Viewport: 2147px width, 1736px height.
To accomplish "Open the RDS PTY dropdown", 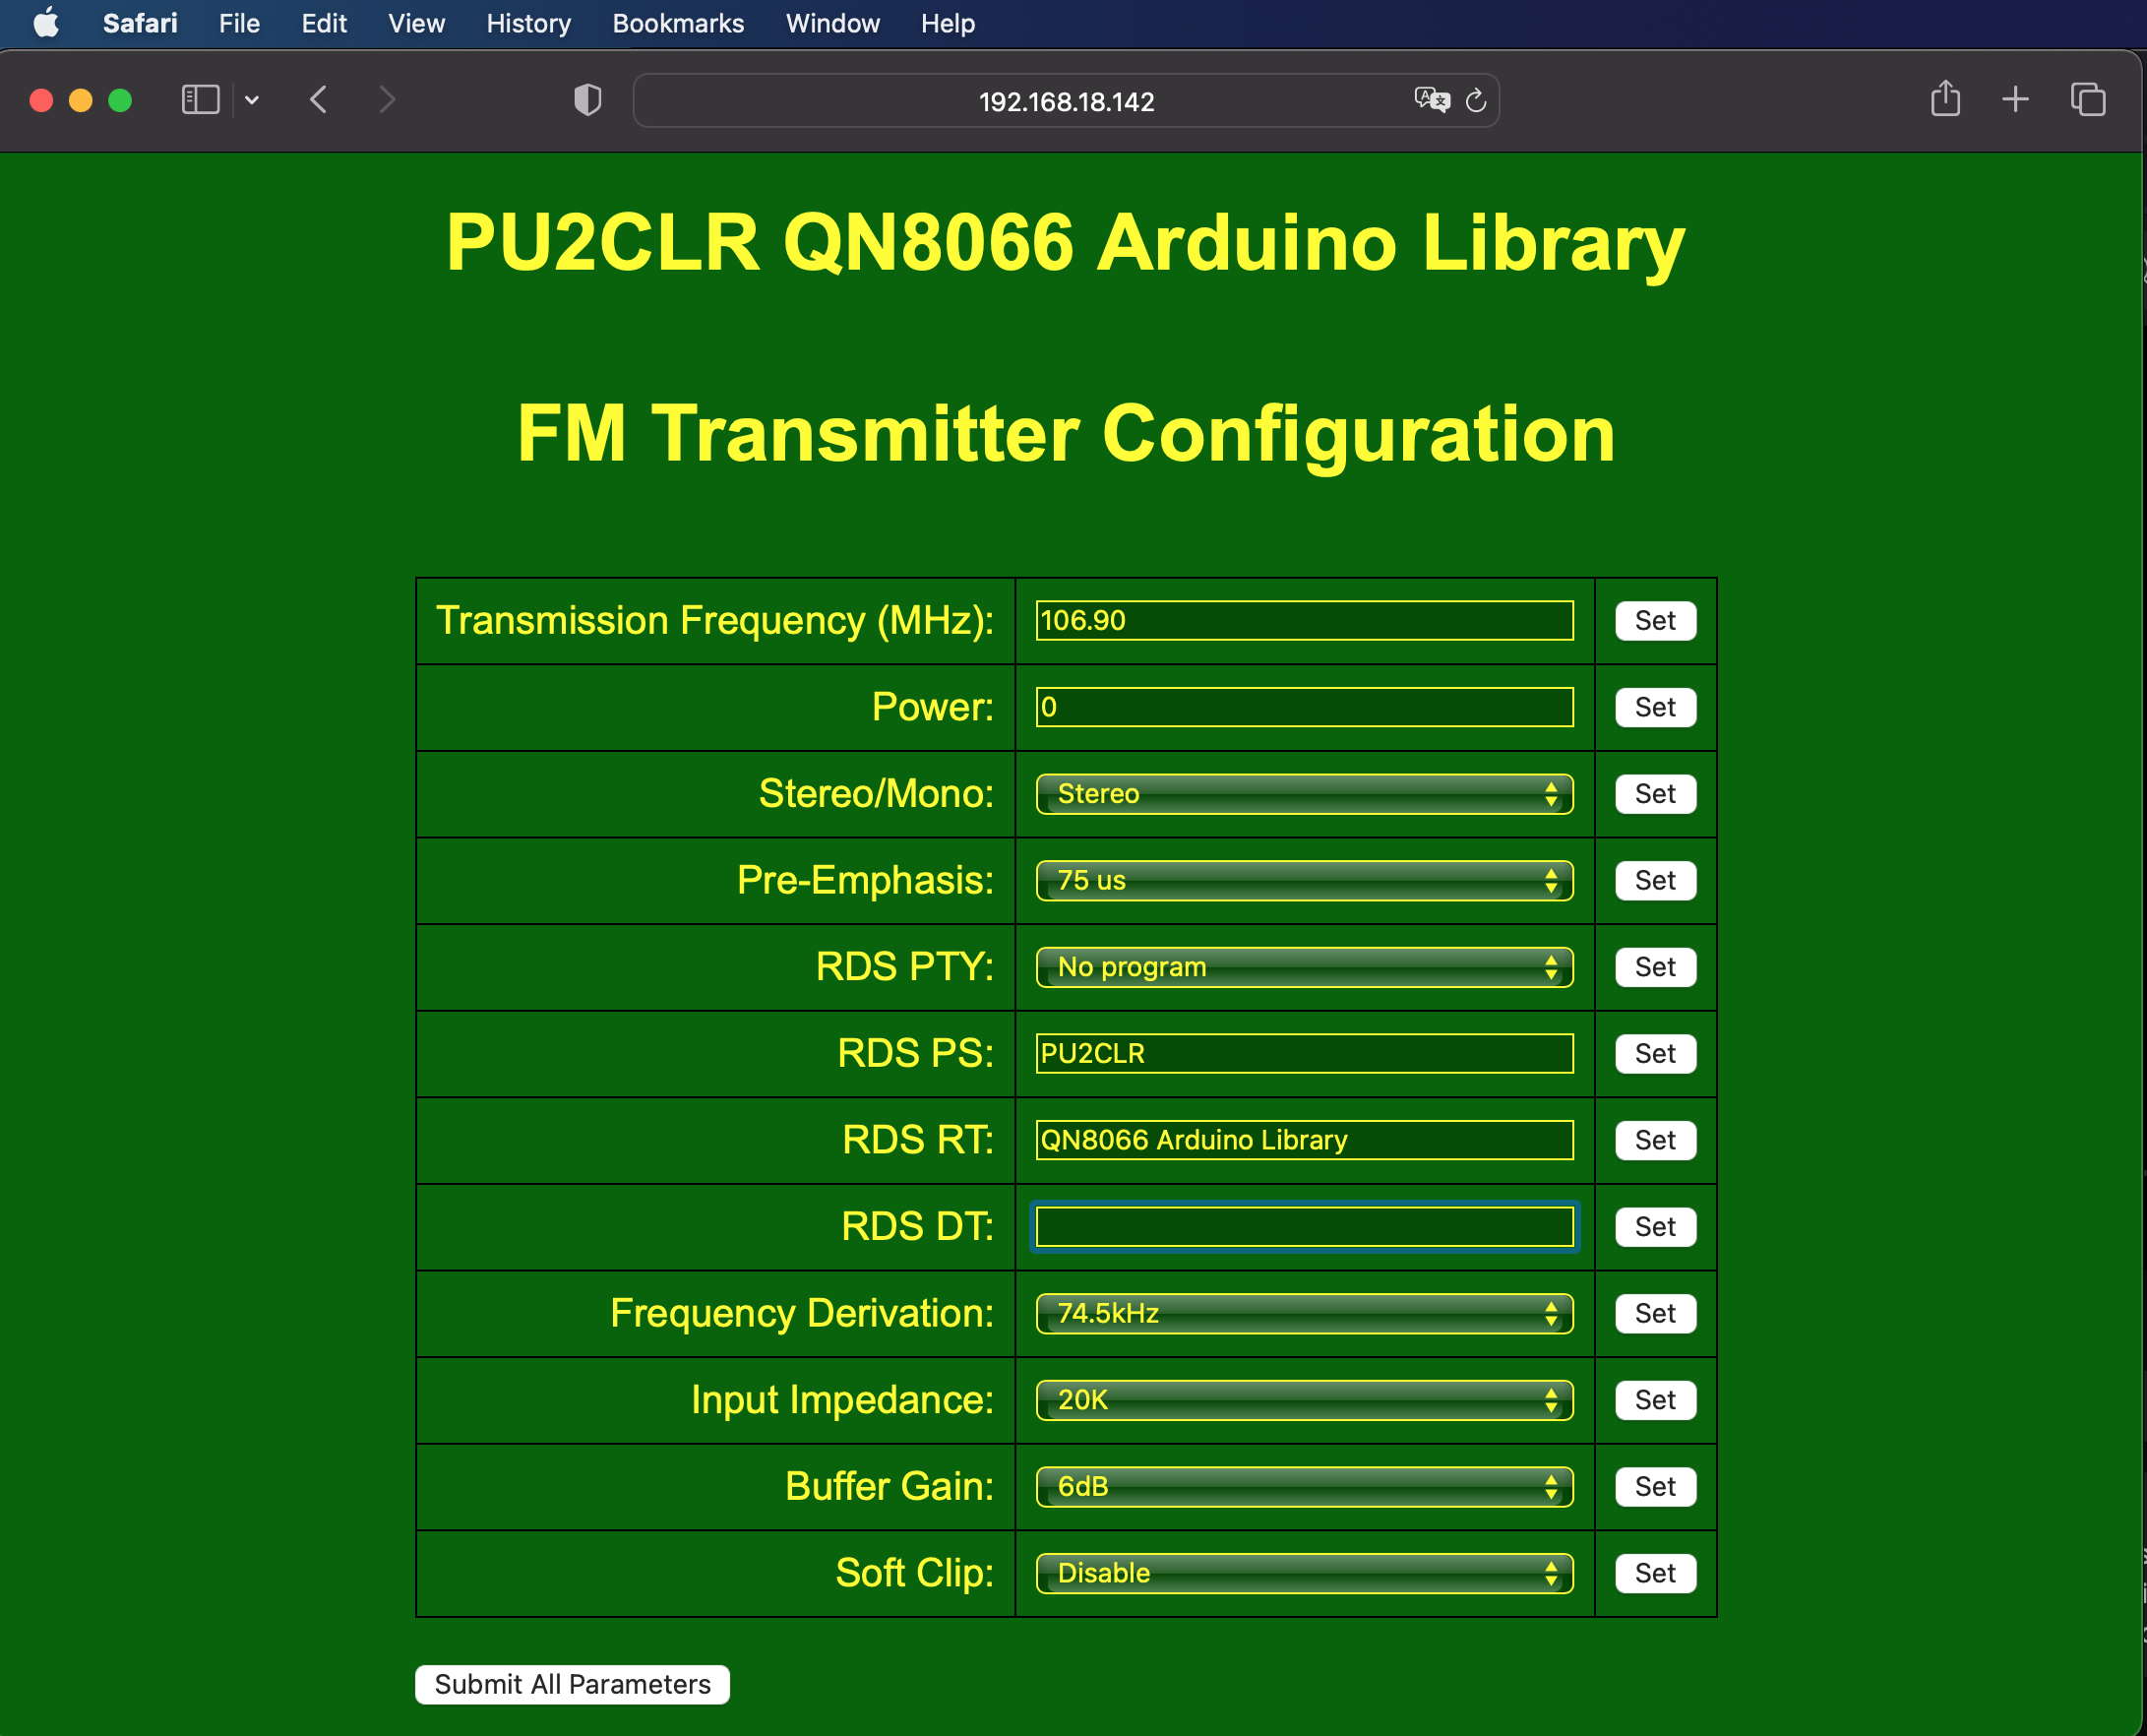I will tap(1304, 967).
